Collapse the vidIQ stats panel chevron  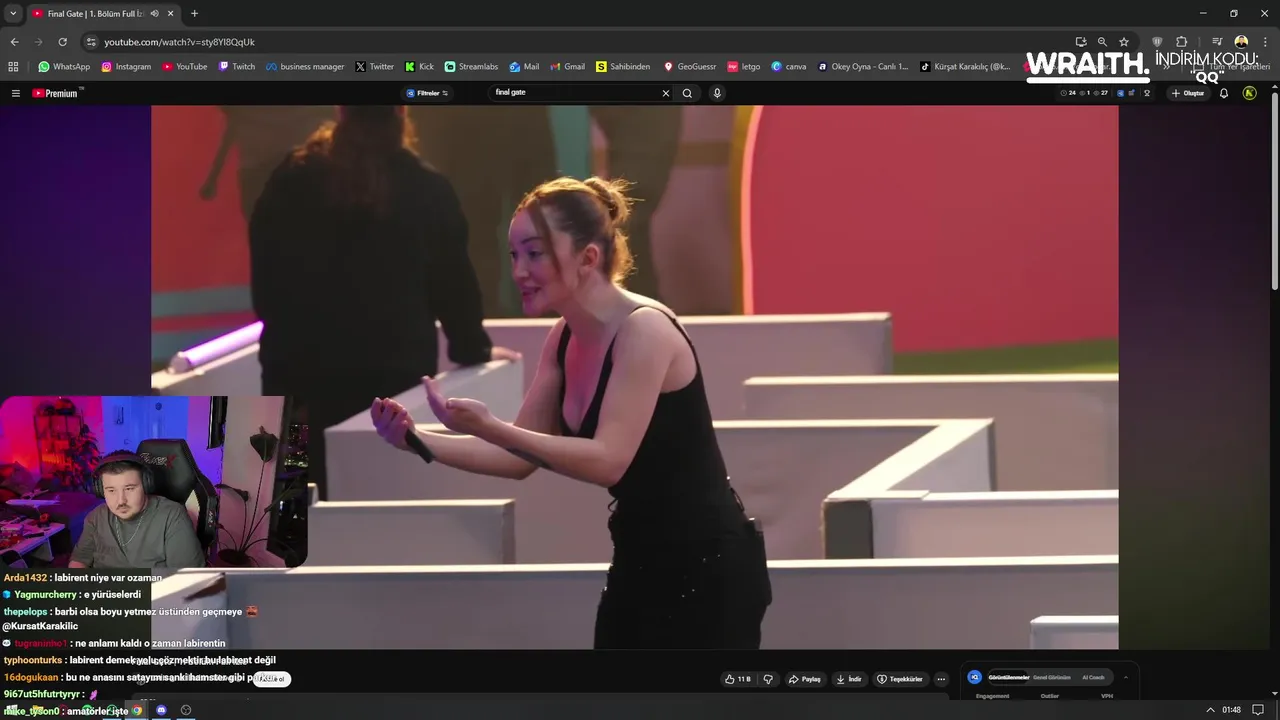click(x=1125, y=677)
